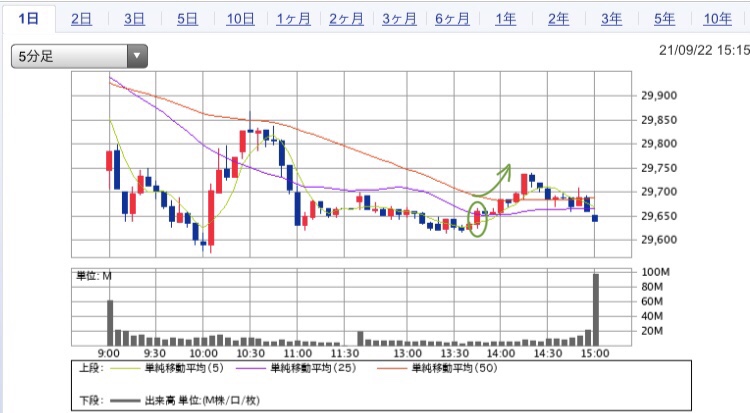Click the 単純移動平均(5) legend entry

184,368
